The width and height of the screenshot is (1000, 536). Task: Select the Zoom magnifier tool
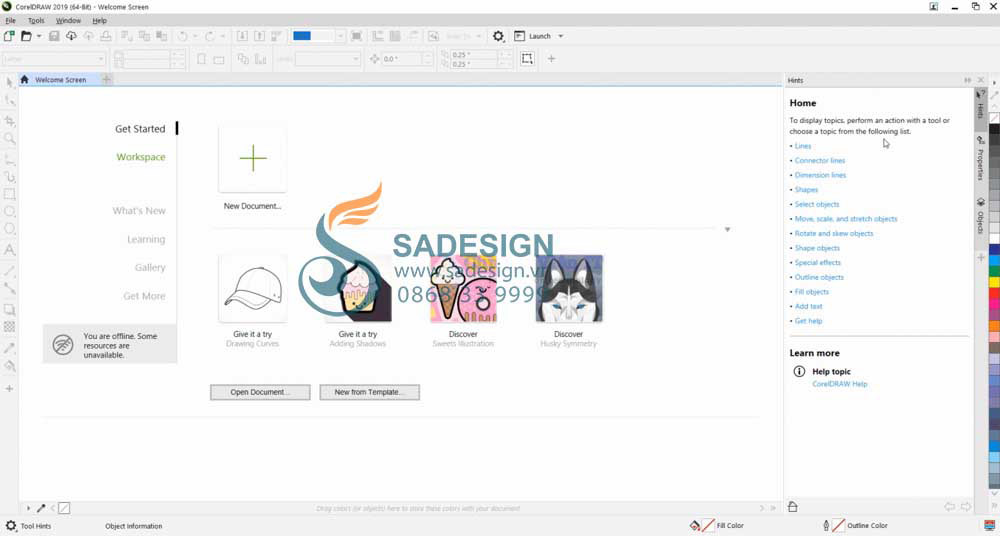pyautogui.click(x=10, y=138)
